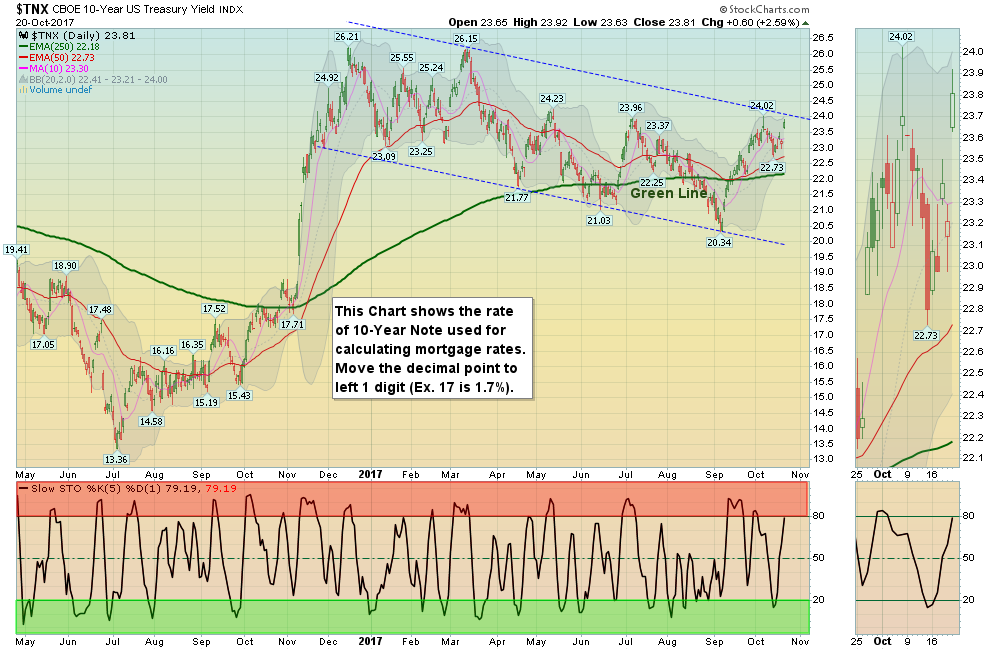
Task: Select the $TNX (Daily) 23.81 legend entry
Action: [83, 36]
